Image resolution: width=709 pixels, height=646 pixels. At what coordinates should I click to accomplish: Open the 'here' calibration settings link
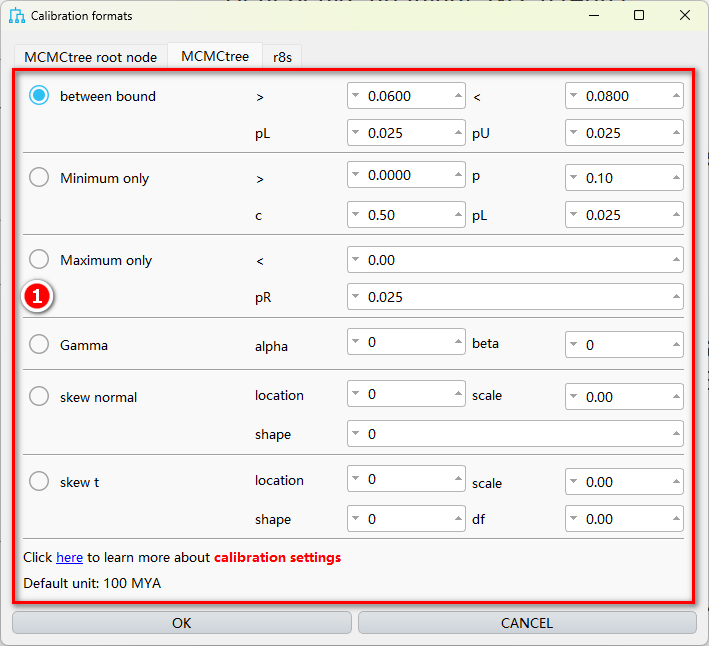pyautogui.click(x=69, y=557)
